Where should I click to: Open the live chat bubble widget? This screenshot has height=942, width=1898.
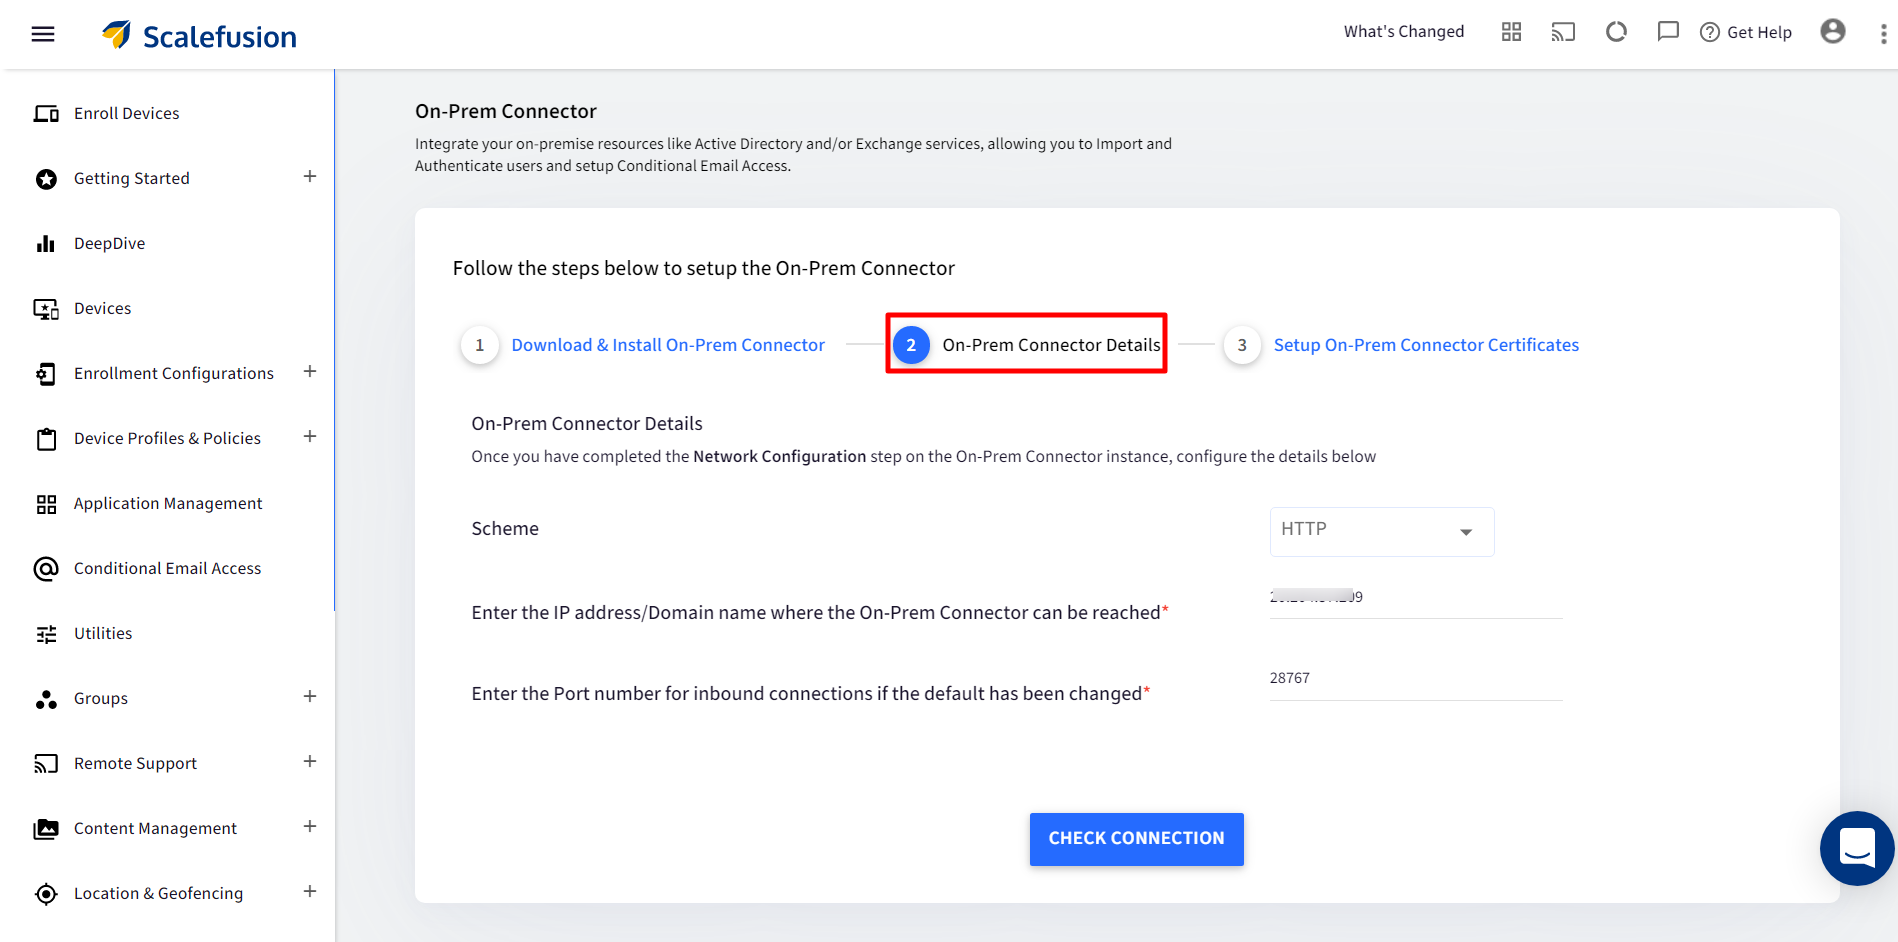click(x=1857, y=848)
